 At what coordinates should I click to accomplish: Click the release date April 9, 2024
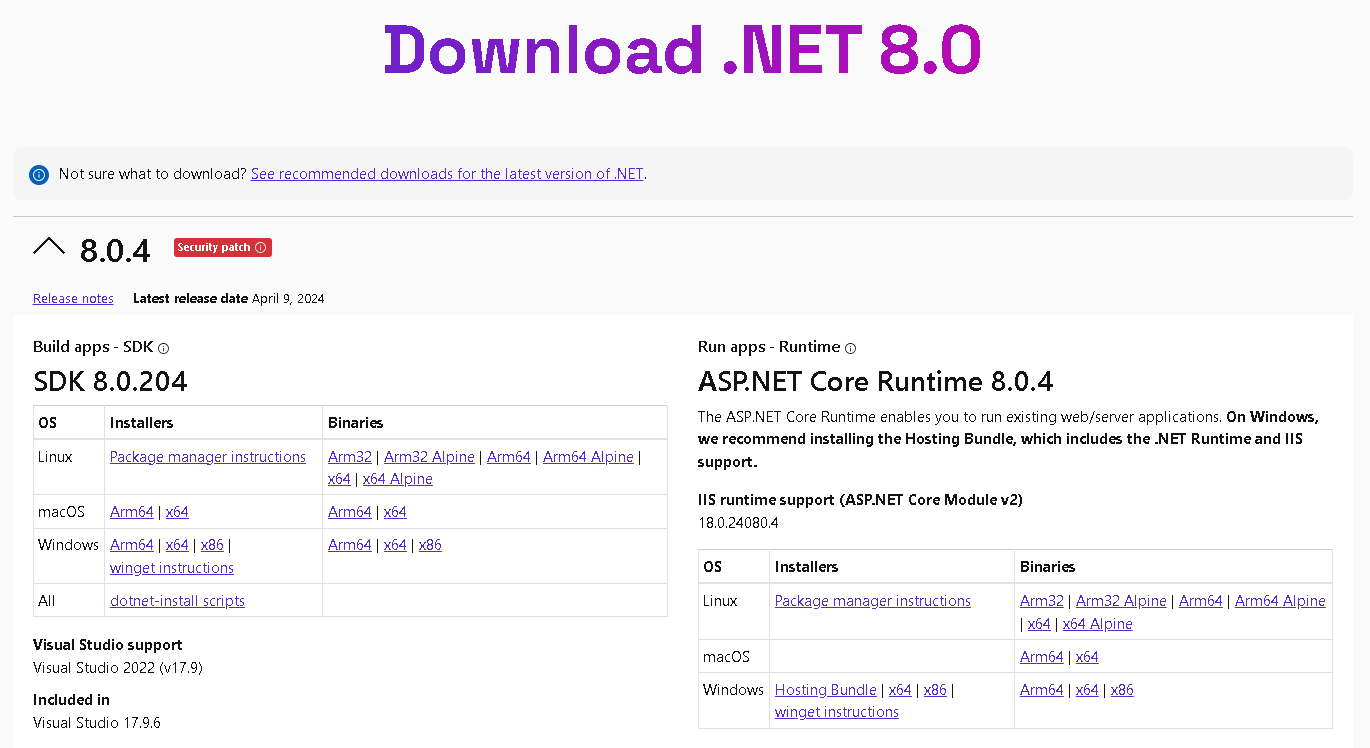288,299
